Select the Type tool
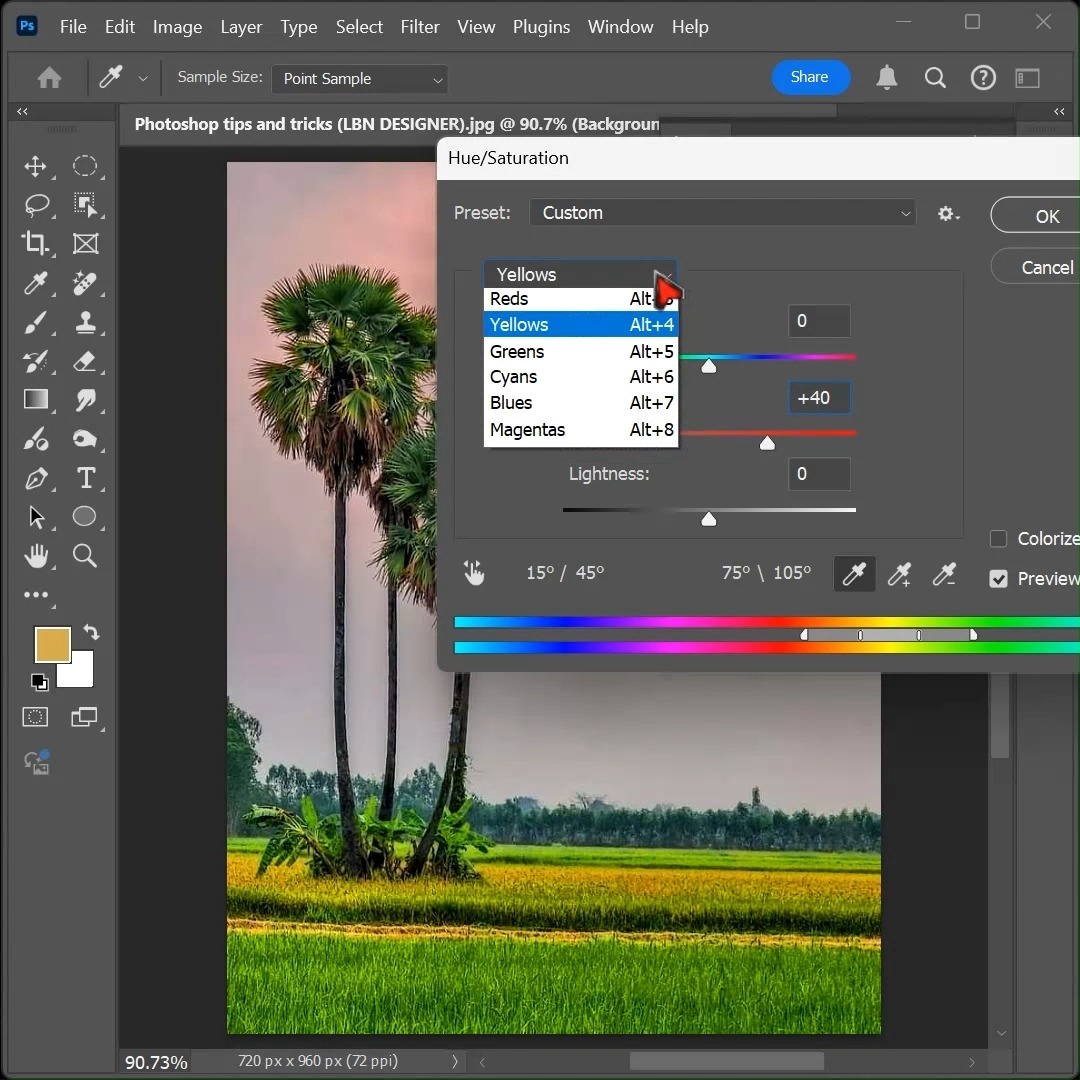The image size is (1080, 1080). point(85,478)
